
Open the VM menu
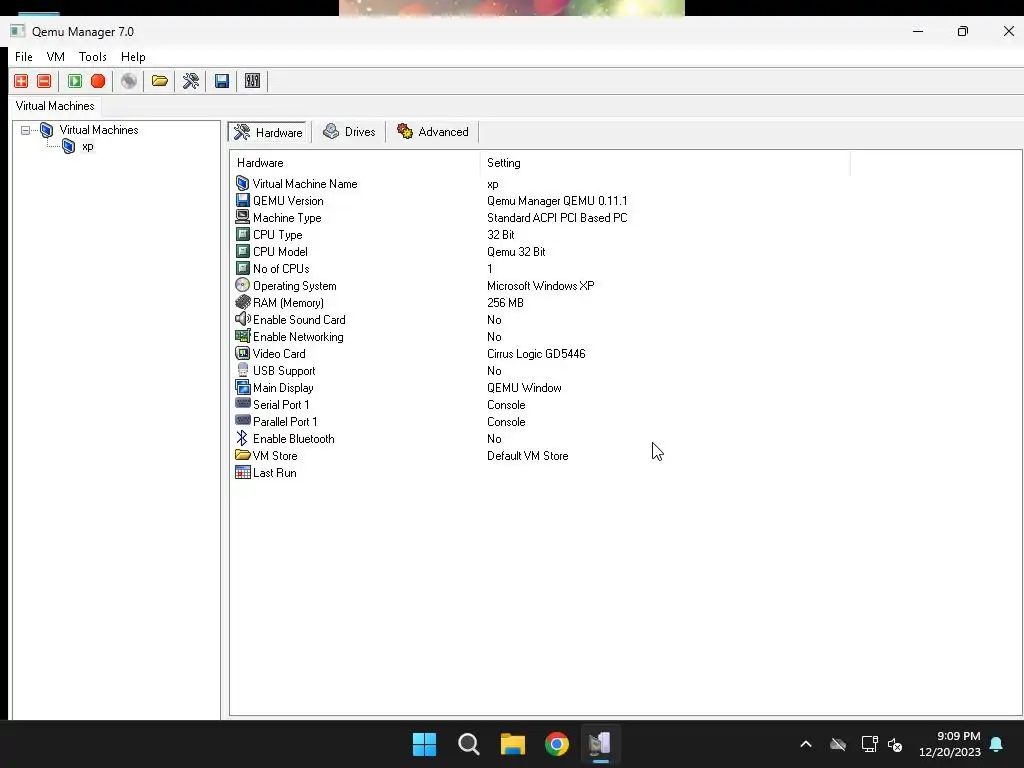(x=56, y=57)
